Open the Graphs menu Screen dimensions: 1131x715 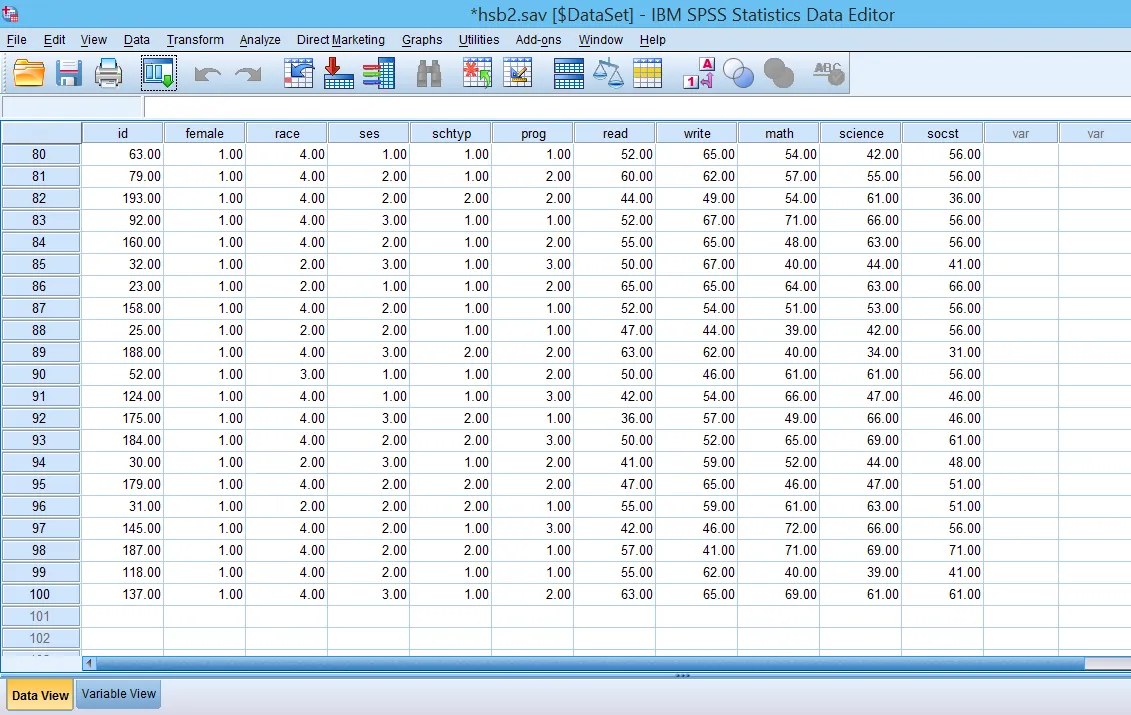coord(421,40)
